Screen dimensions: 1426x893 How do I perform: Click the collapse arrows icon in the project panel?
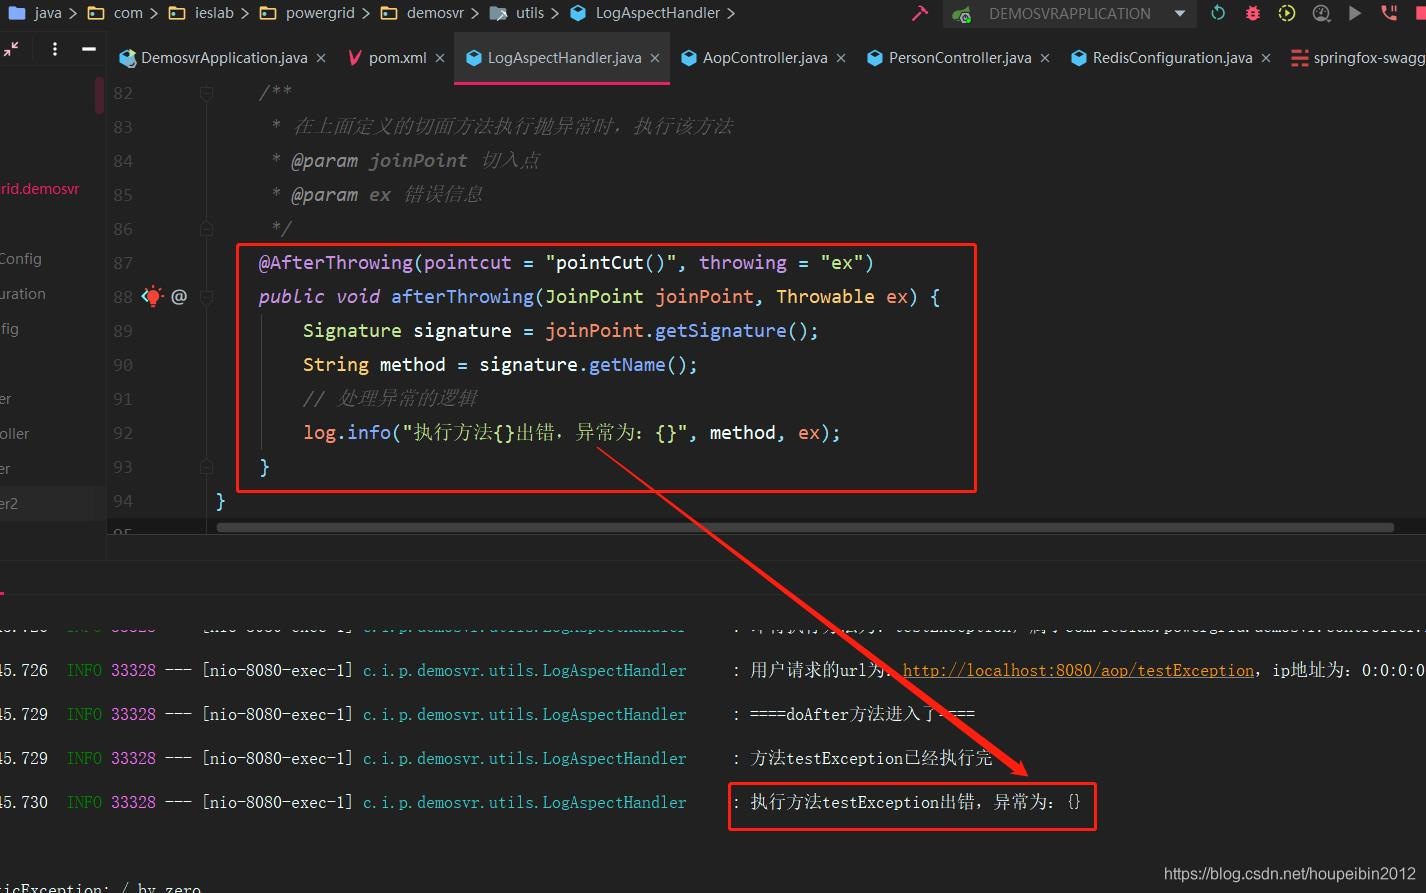pyautogui.click(x=11, y=49)
